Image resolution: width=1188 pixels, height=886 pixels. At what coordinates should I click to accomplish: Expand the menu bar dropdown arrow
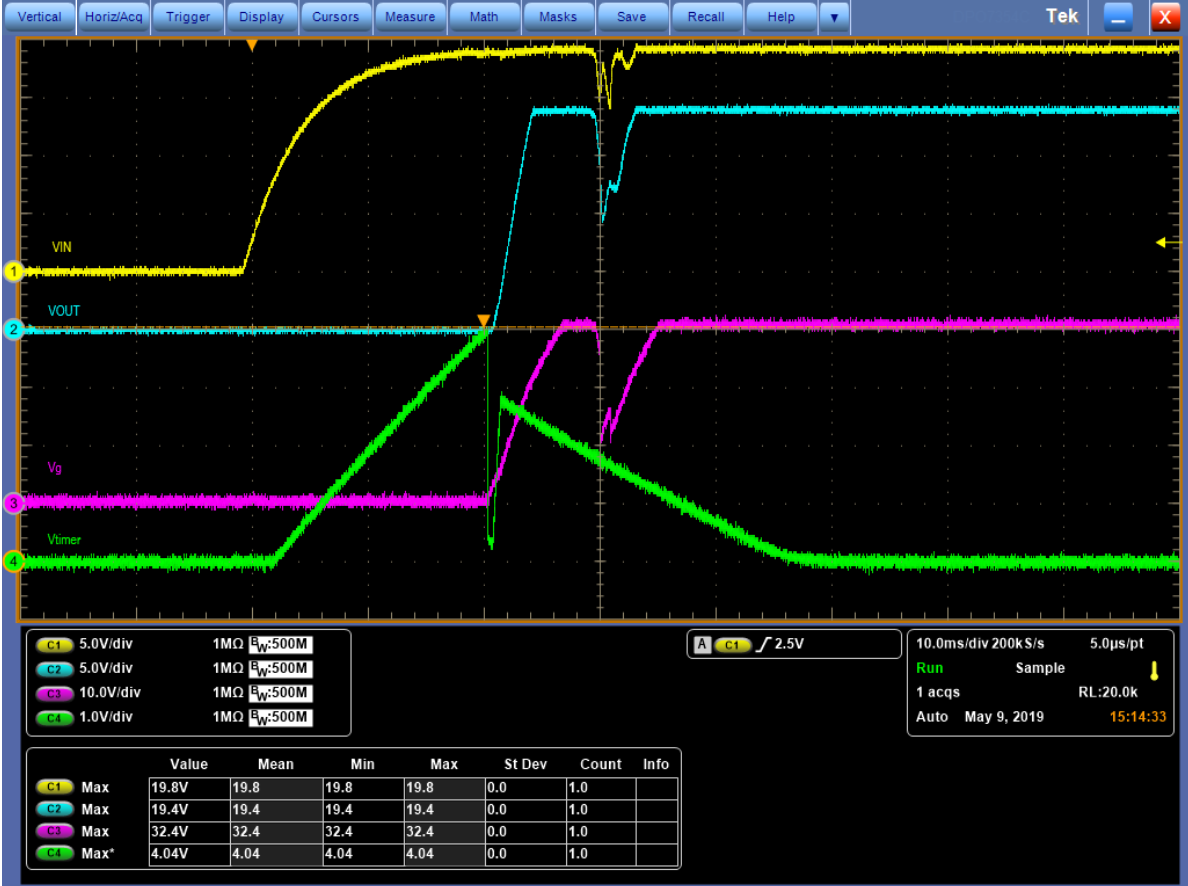click(x=834, y=17)
